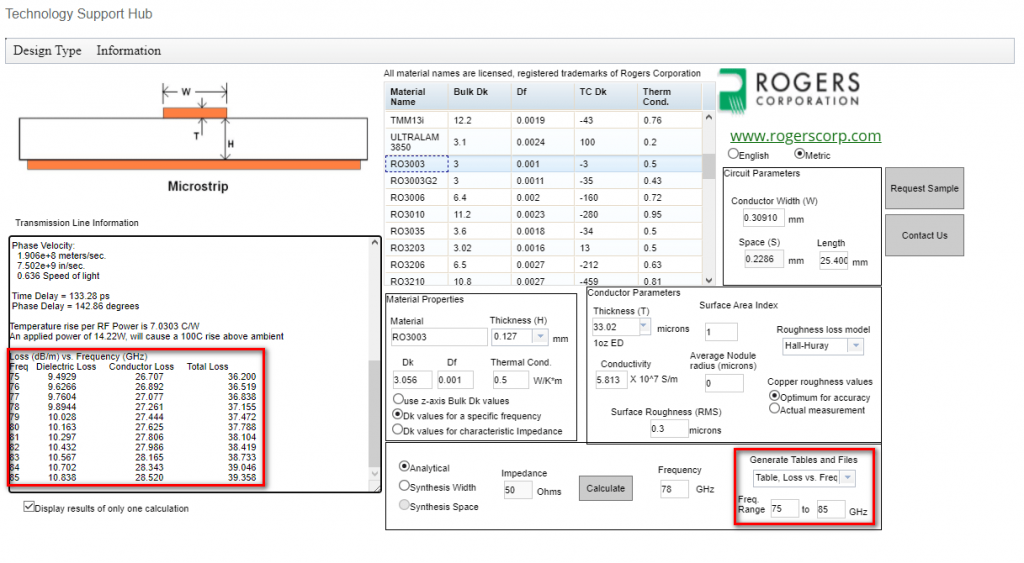Click results panel scroll down arrow
Viewport: 1024px width, 563px height.
point(375,474)
